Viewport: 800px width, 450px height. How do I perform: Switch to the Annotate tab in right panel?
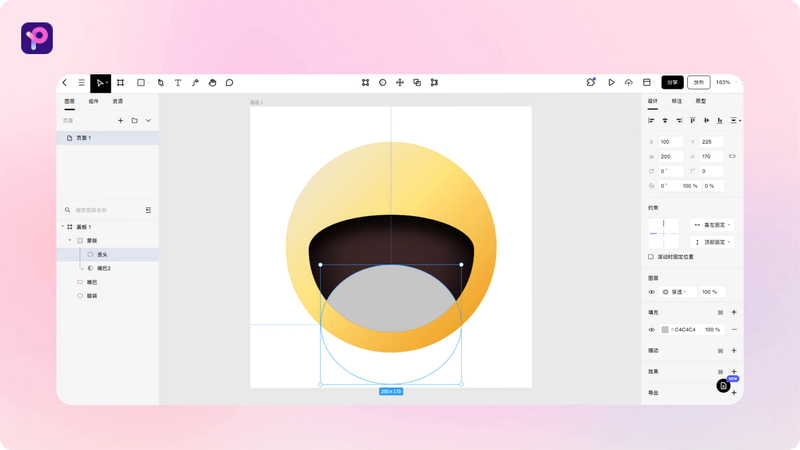677,102
